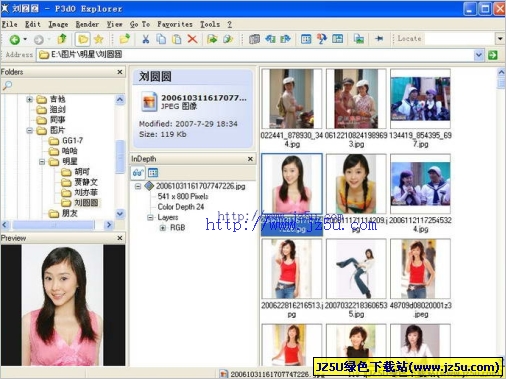
Task: Click the Move To folder icon
Action: 228,39
